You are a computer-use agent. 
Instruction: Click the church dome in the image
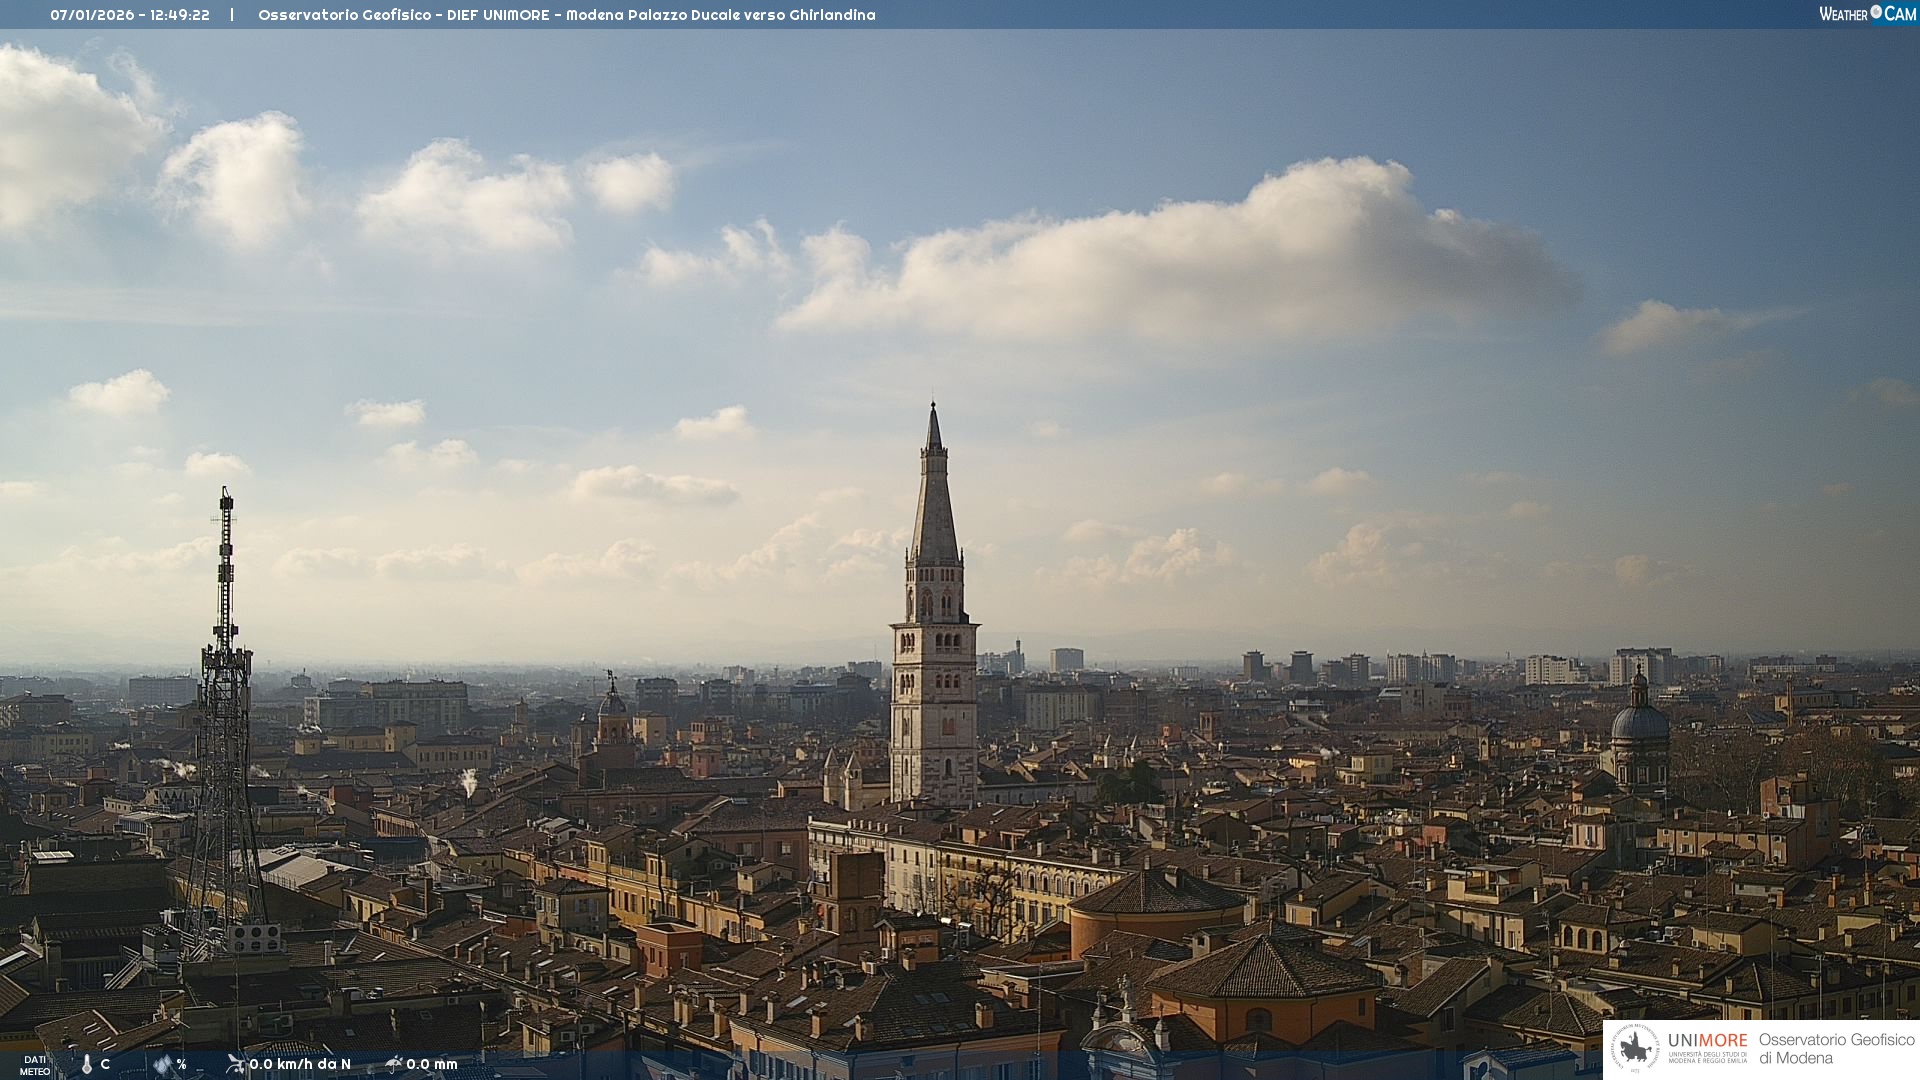[x=1639, y=725]
